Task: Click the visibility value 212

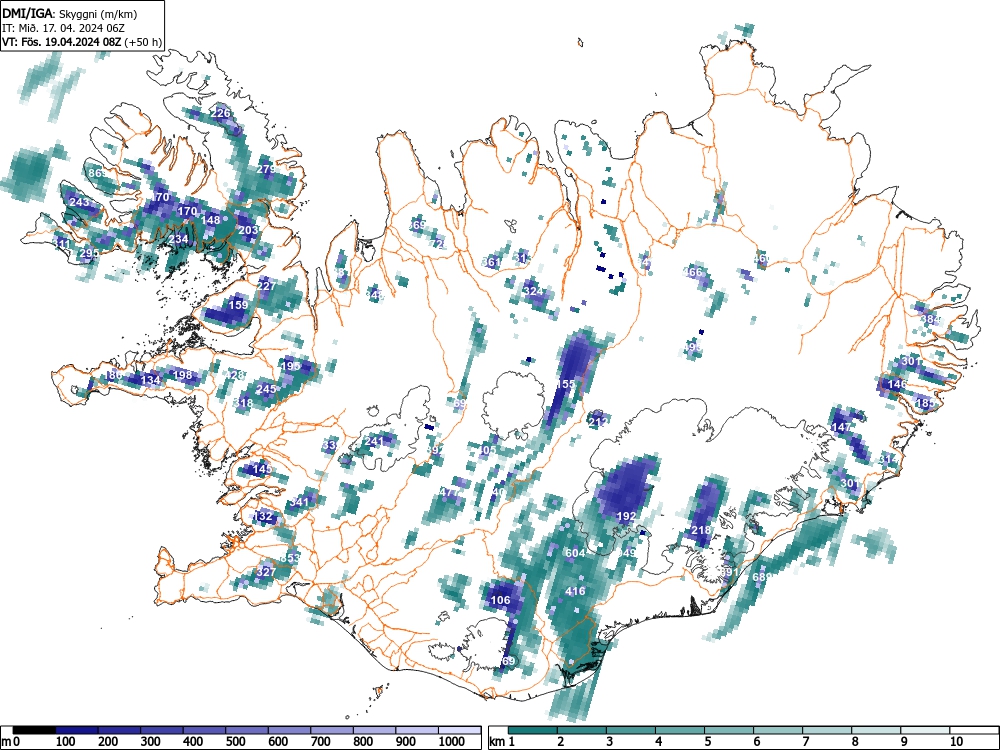Action: 598,422
